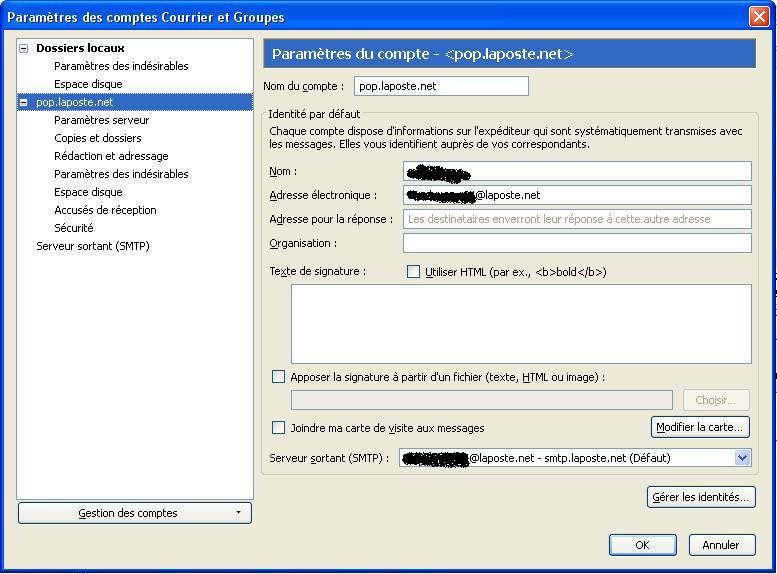This screenshot has height=574, width=777.
Task: Open Accusés de réception settings
Action: [x=105, y=210]
